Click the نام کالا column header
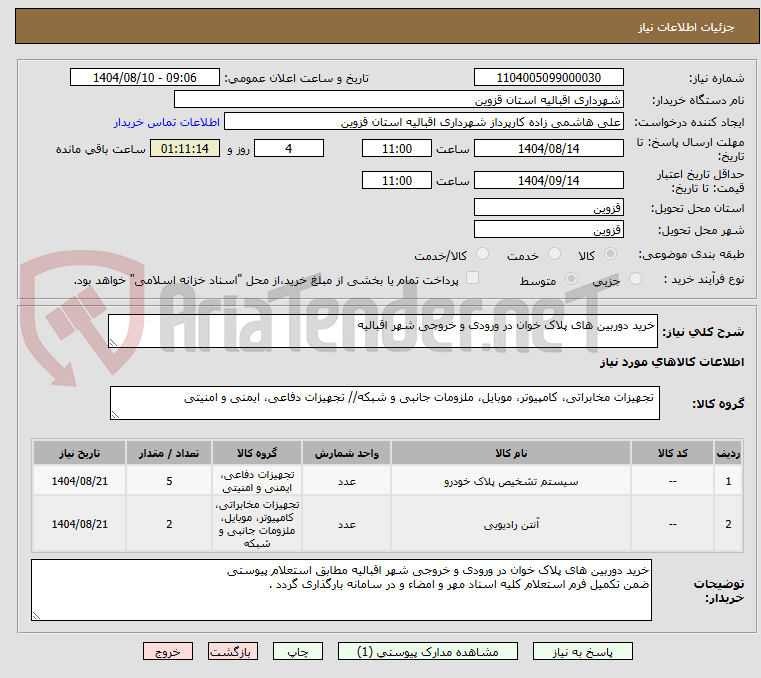 point(511,453)
